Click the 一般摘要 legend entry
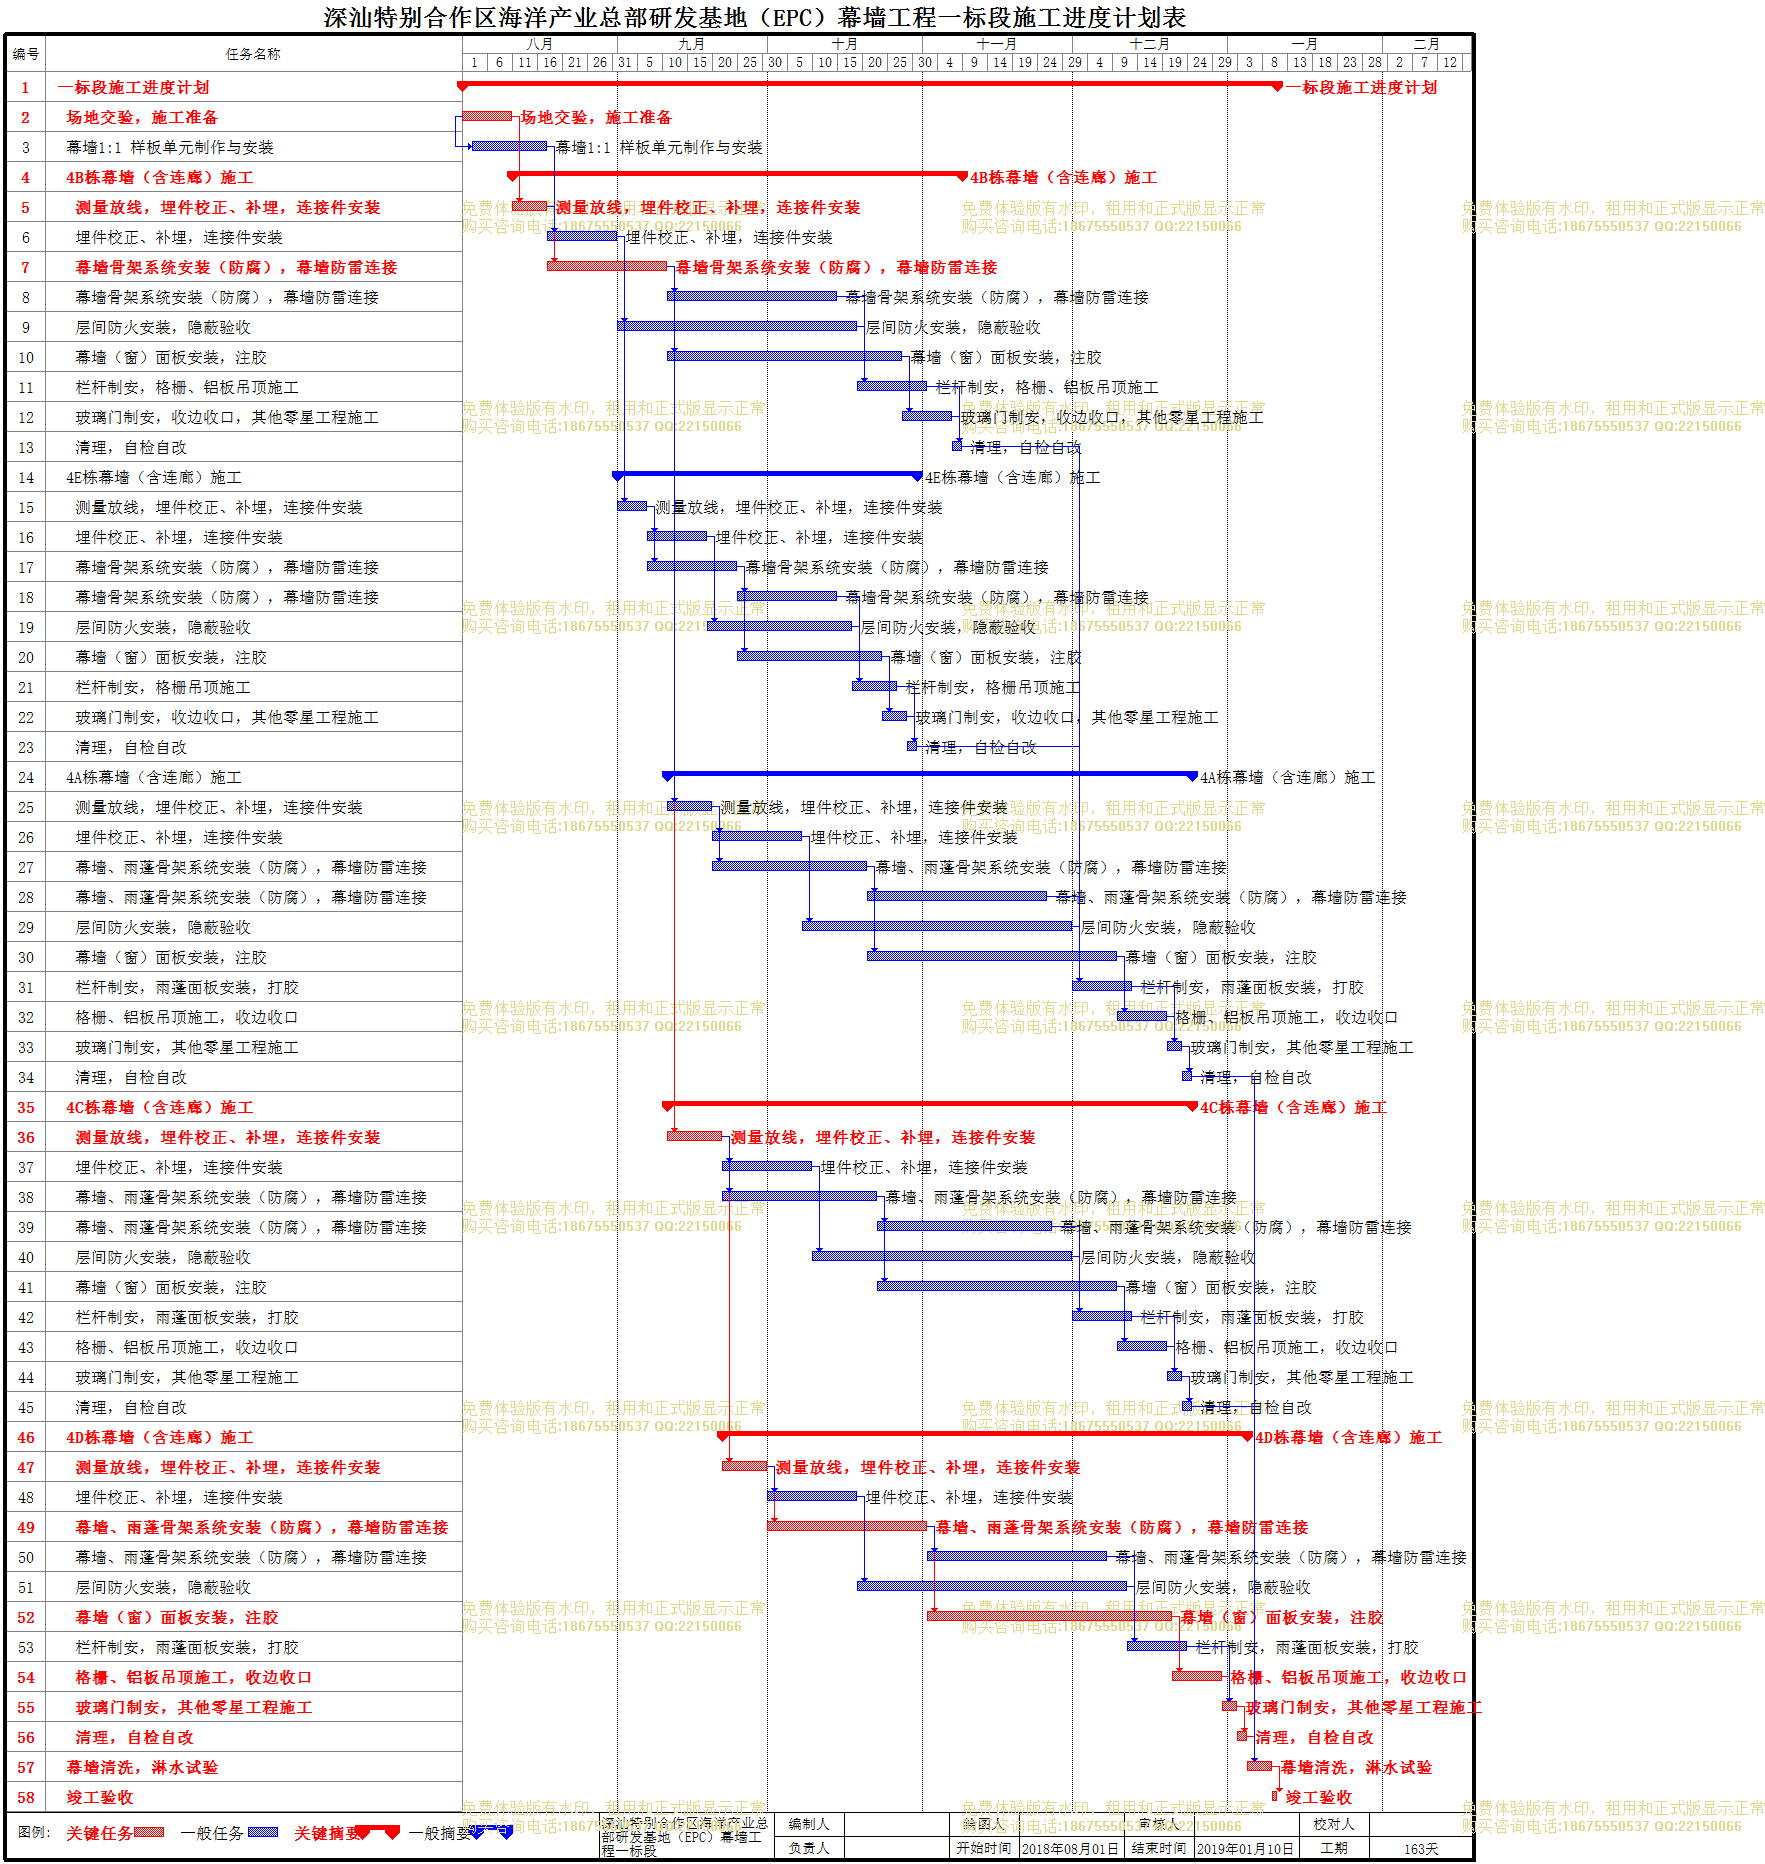 pos(461,1833)
